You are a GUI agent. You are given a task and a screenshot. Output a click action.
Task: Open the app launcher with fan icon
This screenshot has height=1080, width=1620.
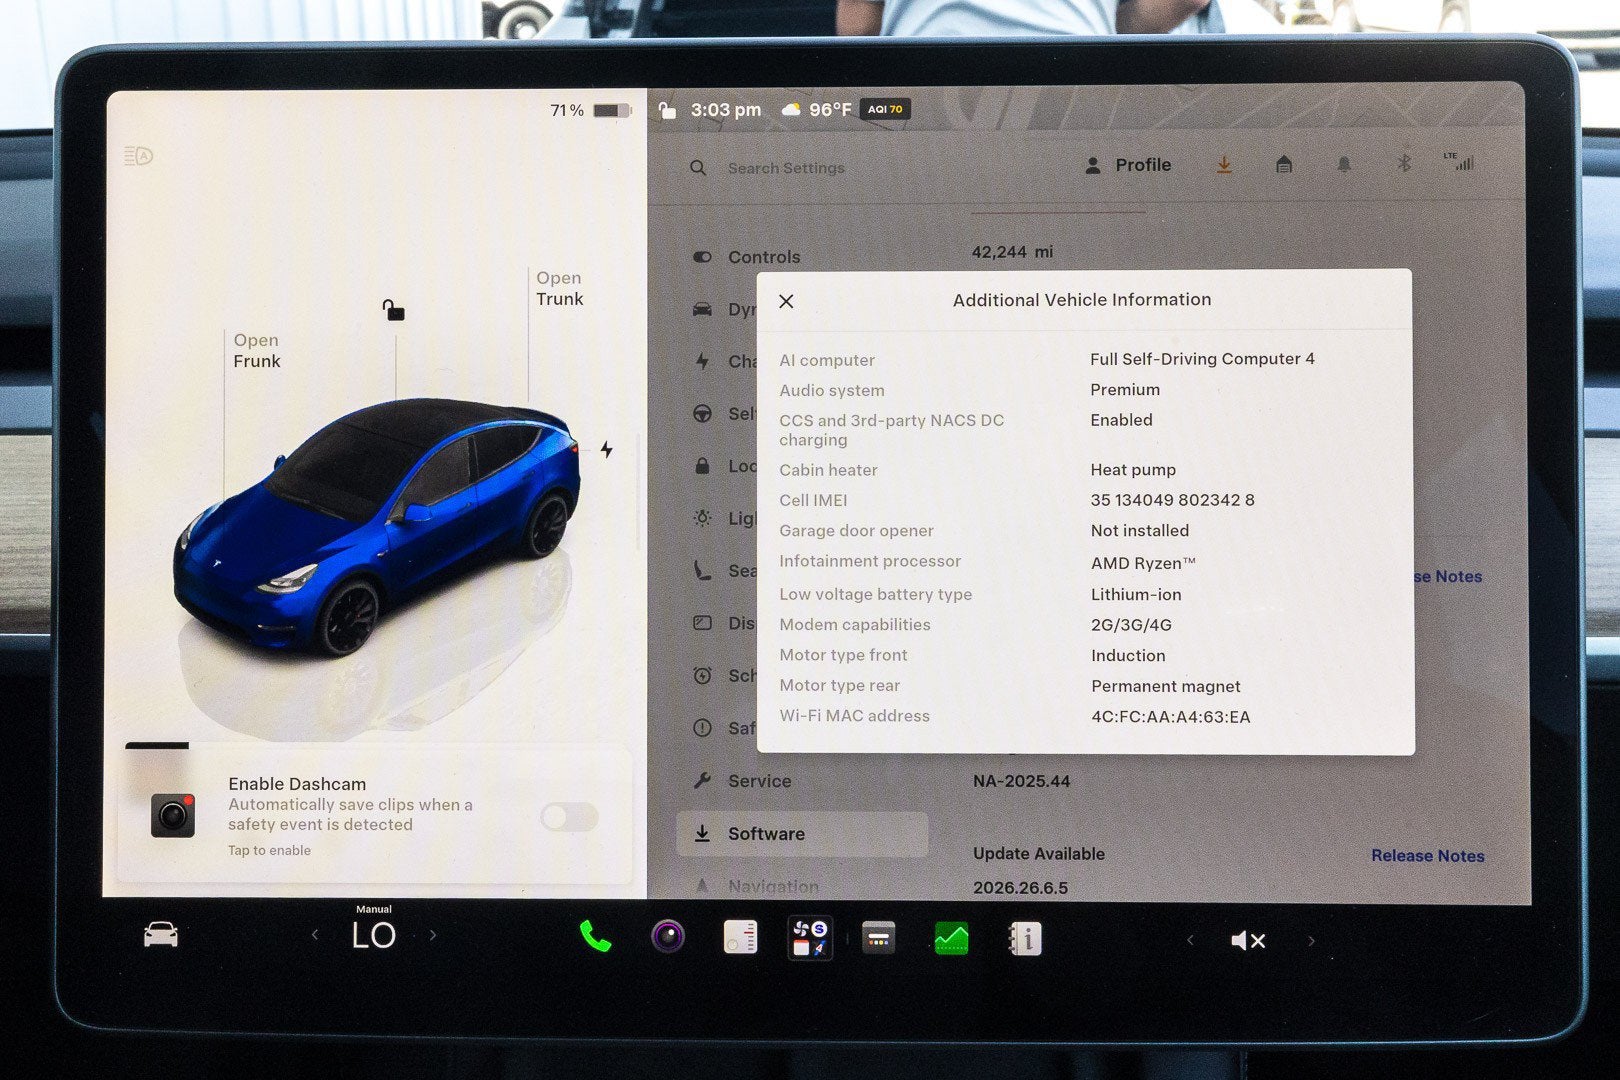tap(810, 938)
